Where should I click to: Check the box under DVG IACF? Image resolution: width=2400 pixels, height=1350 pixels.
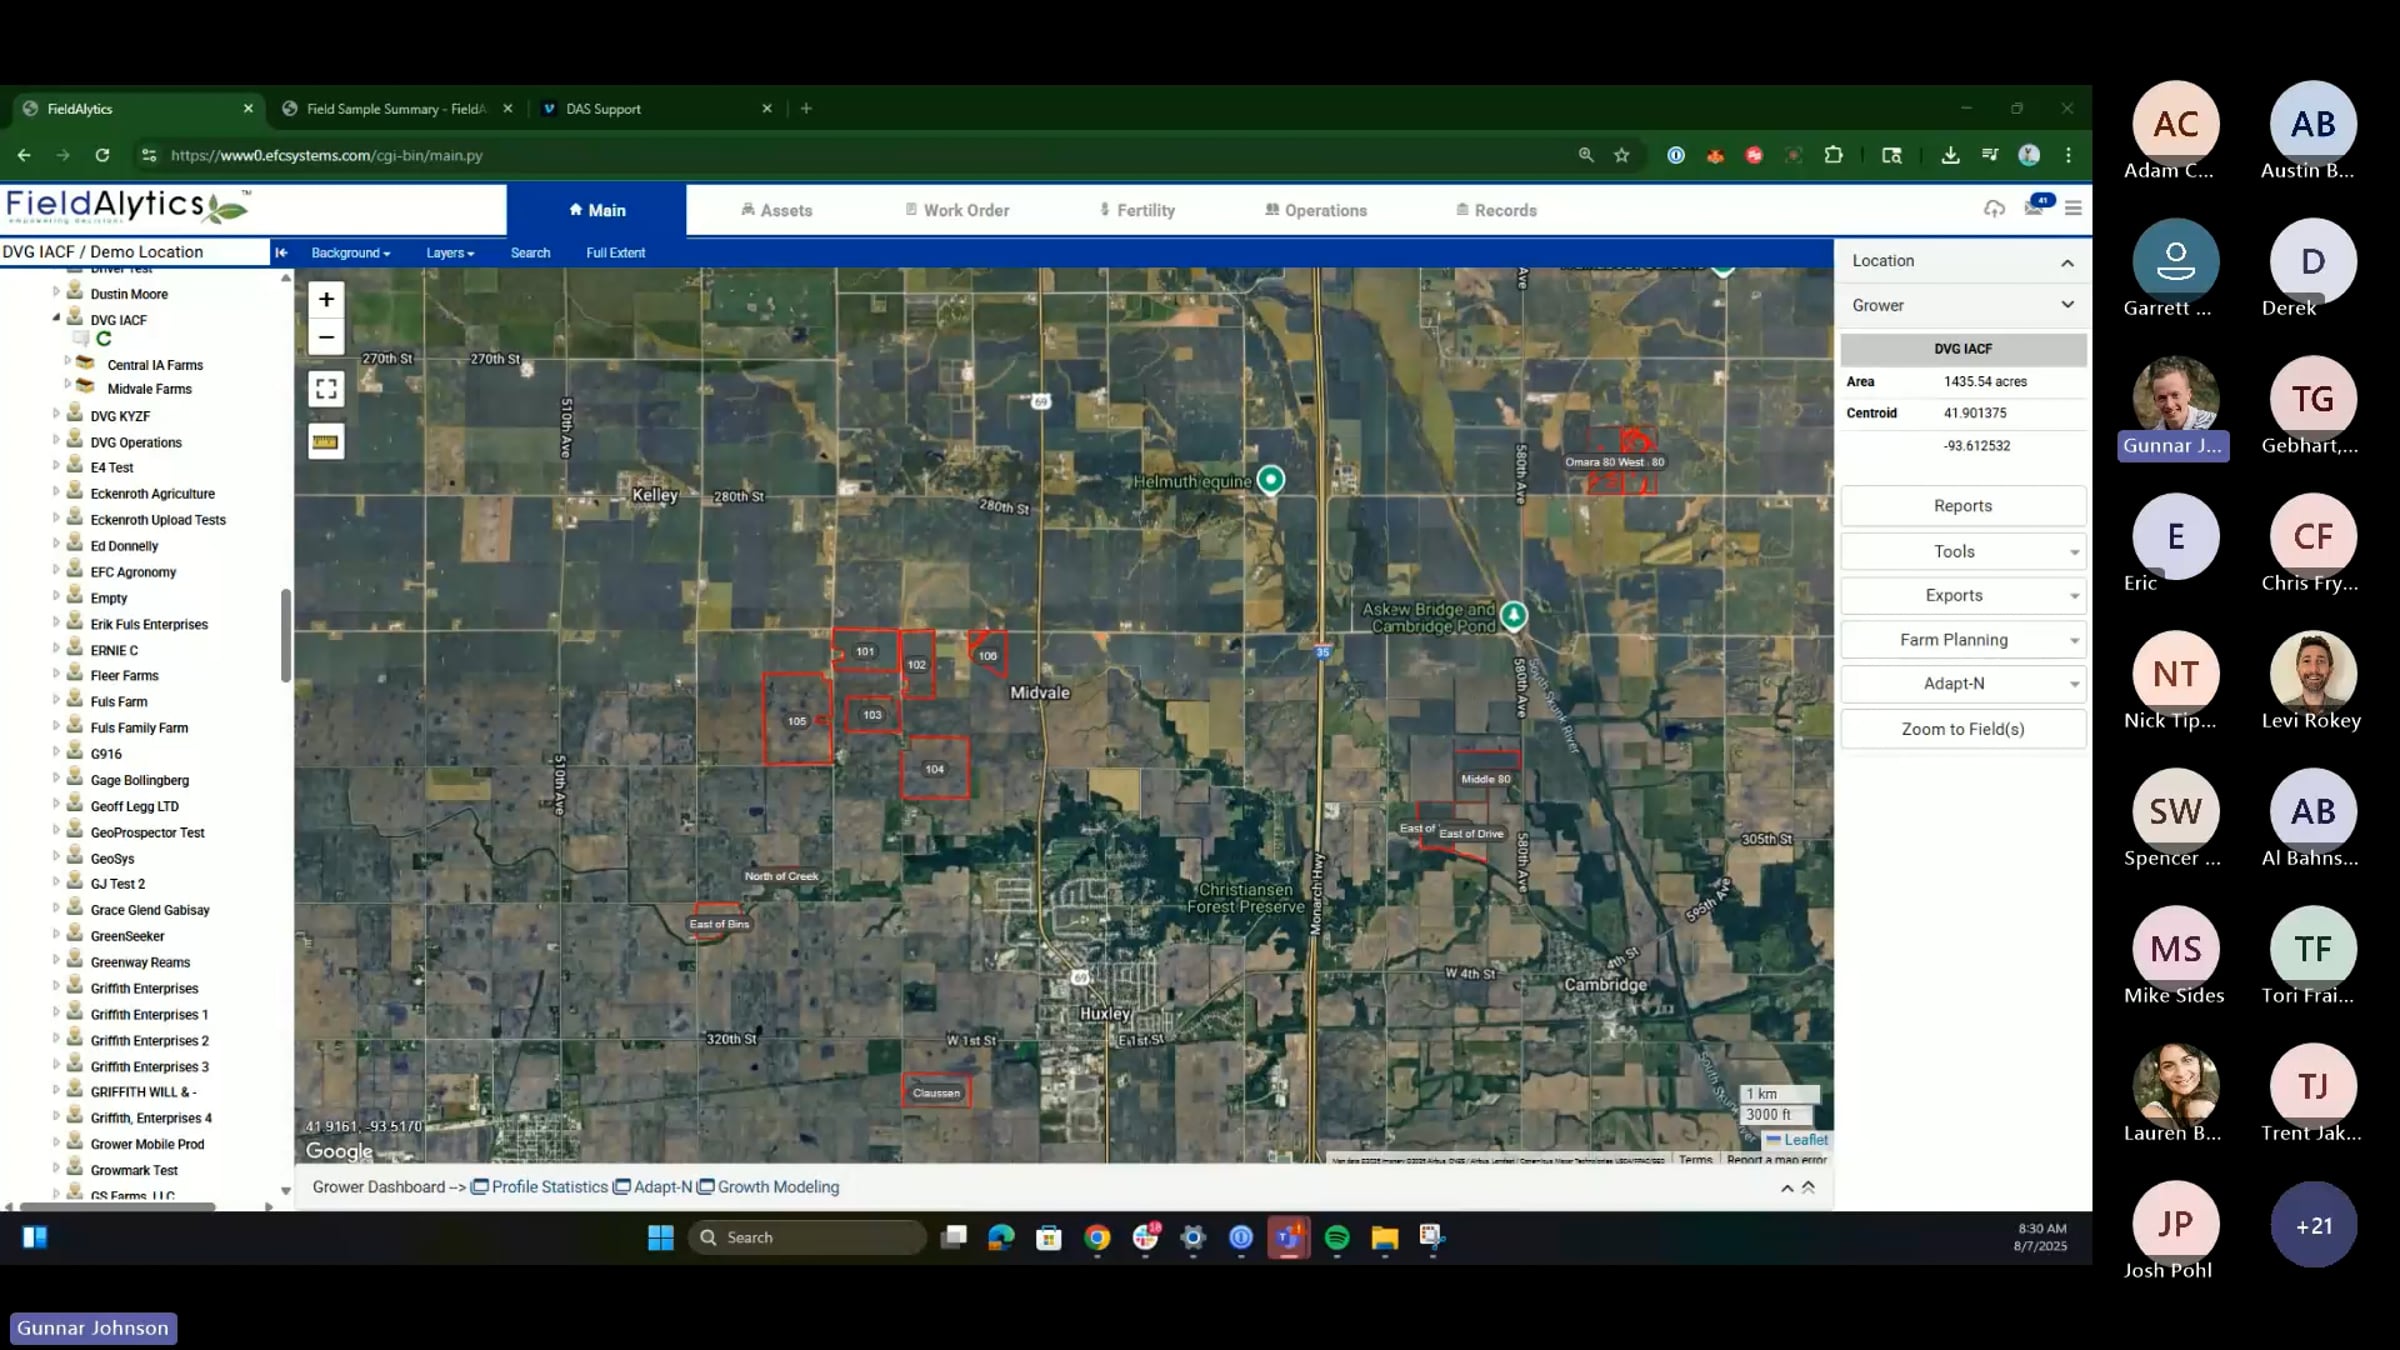pyautogui.click(x=82, y=339)
